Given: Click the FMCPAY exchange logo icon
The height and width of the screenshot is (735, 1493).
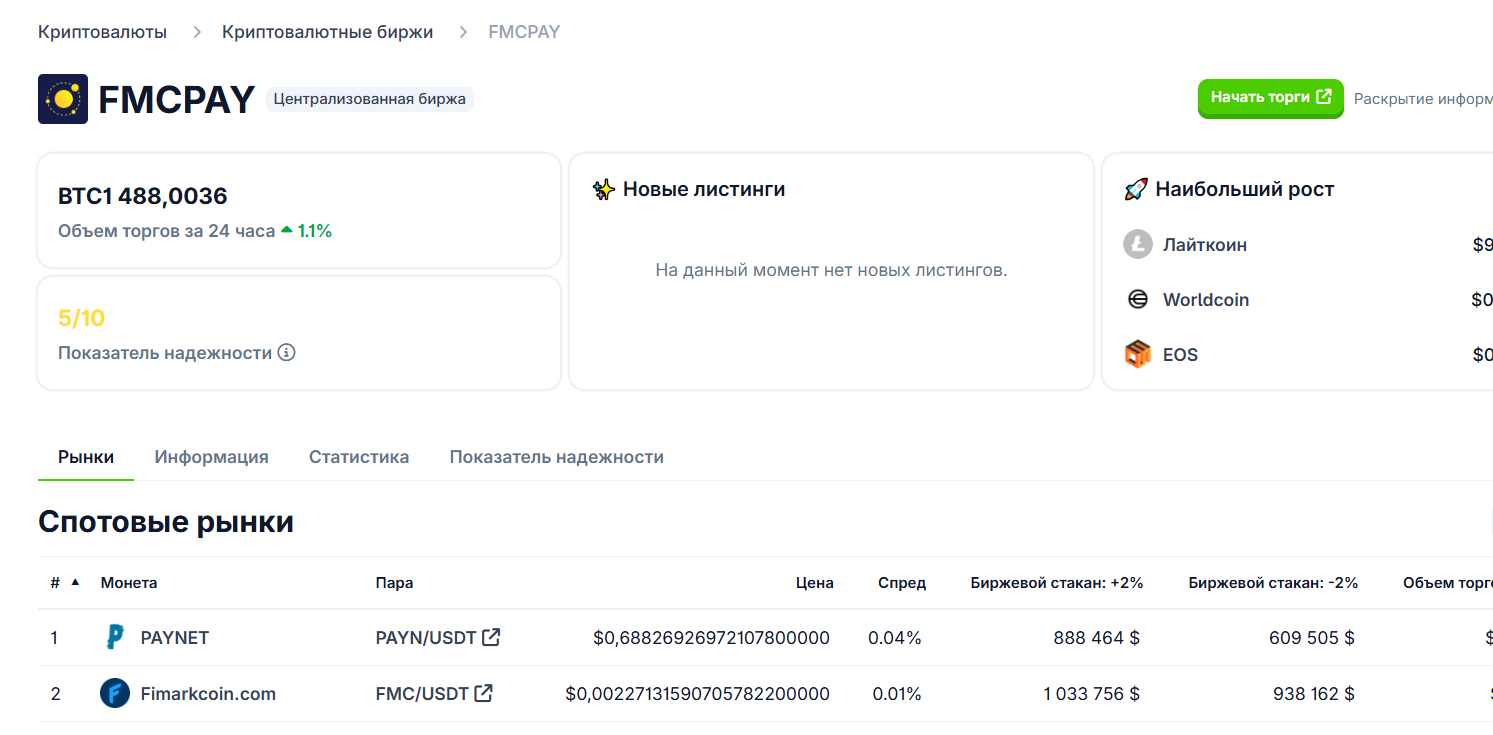Looking at the screenshot, I should click(63, 99).
